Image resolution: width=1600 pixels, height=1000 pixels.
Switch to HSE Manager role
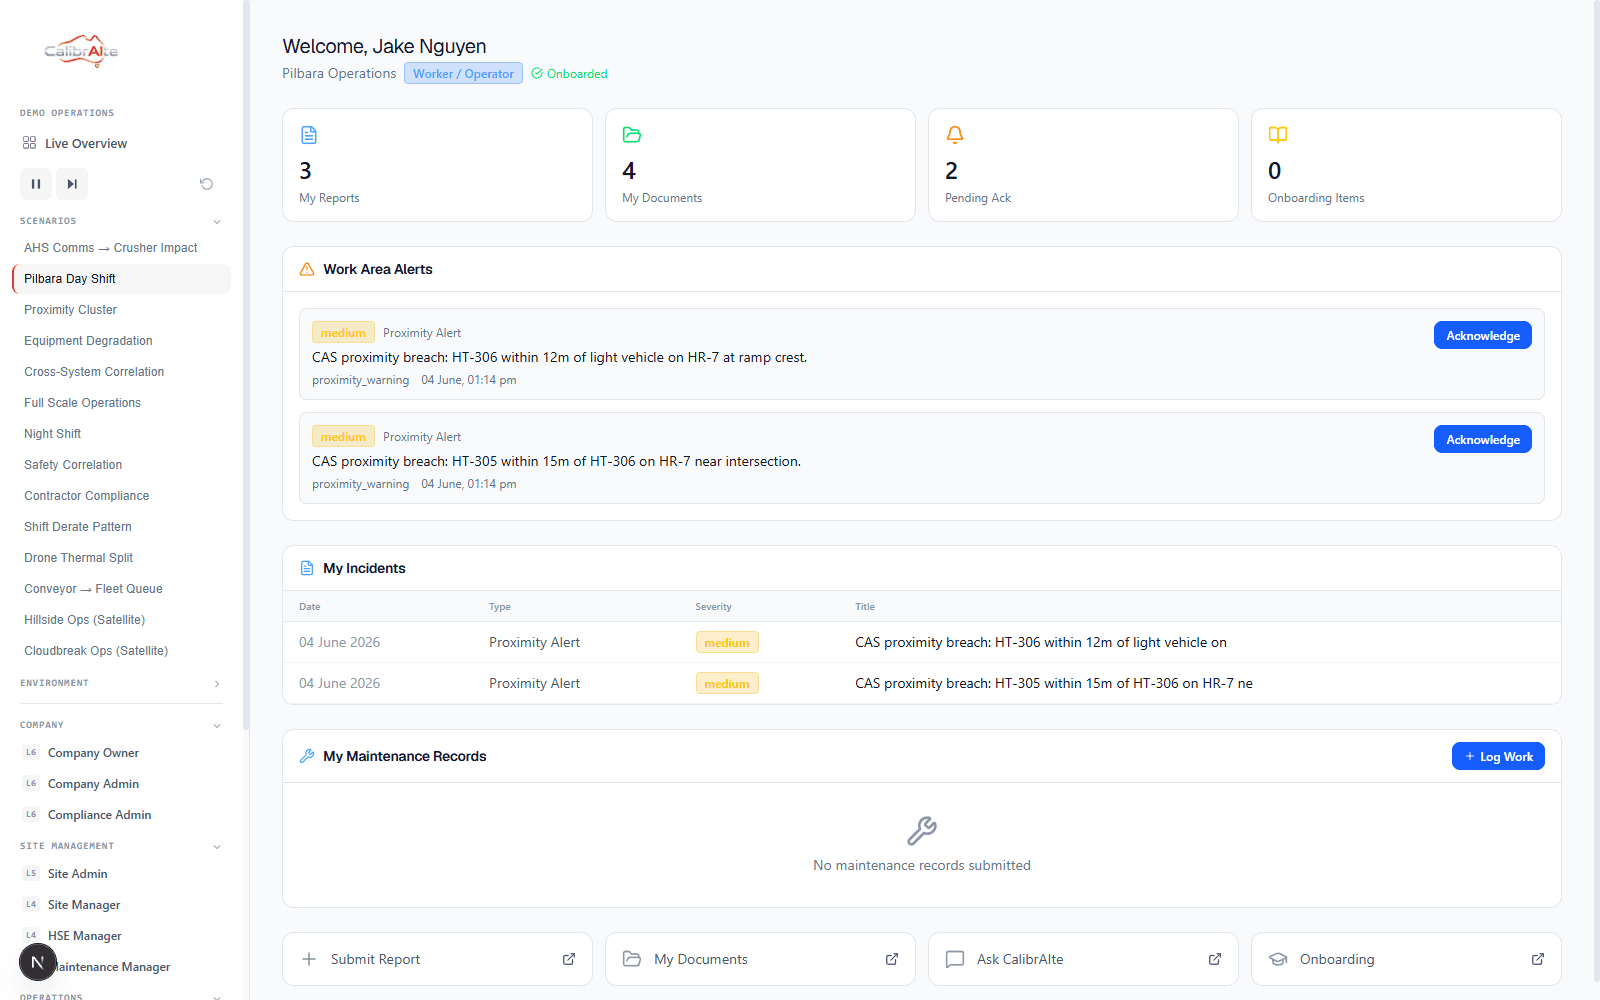(x=121, y=936)
